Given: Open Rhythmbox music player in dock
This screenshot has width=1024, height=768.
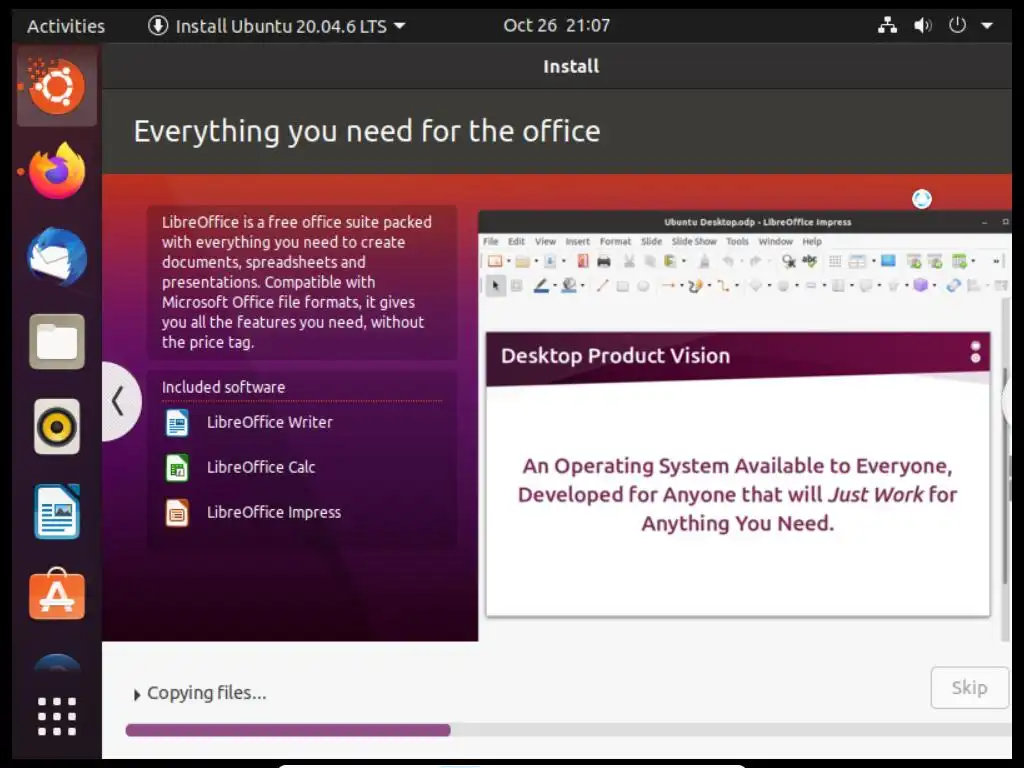Looking at the screenshot, I should point(57,426).
